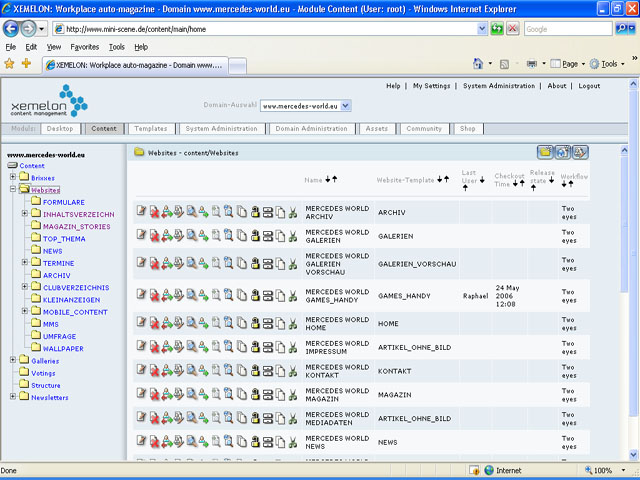Viewport: 640px width, 480px height.
Task: Switch to the Domain Administration module tab
Action: pyautogui.click(x=311, y=129)
